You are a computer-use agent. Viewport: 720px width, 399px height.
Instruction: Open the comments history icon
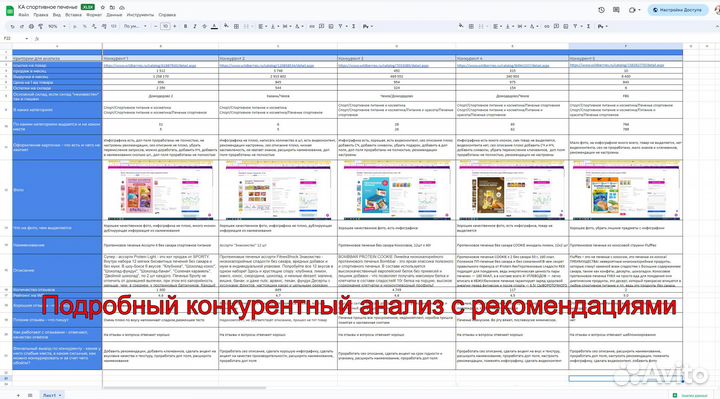[x=616, y=10]
